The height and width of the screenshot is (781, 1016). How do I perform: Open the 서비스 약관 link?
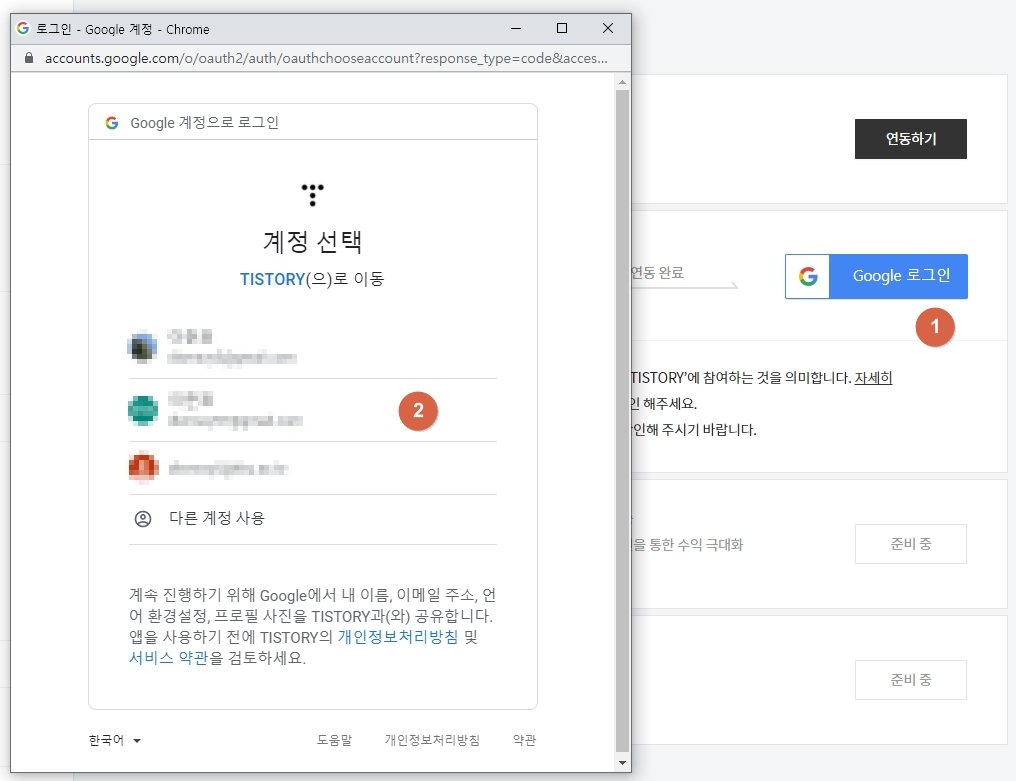pos(168,658)
